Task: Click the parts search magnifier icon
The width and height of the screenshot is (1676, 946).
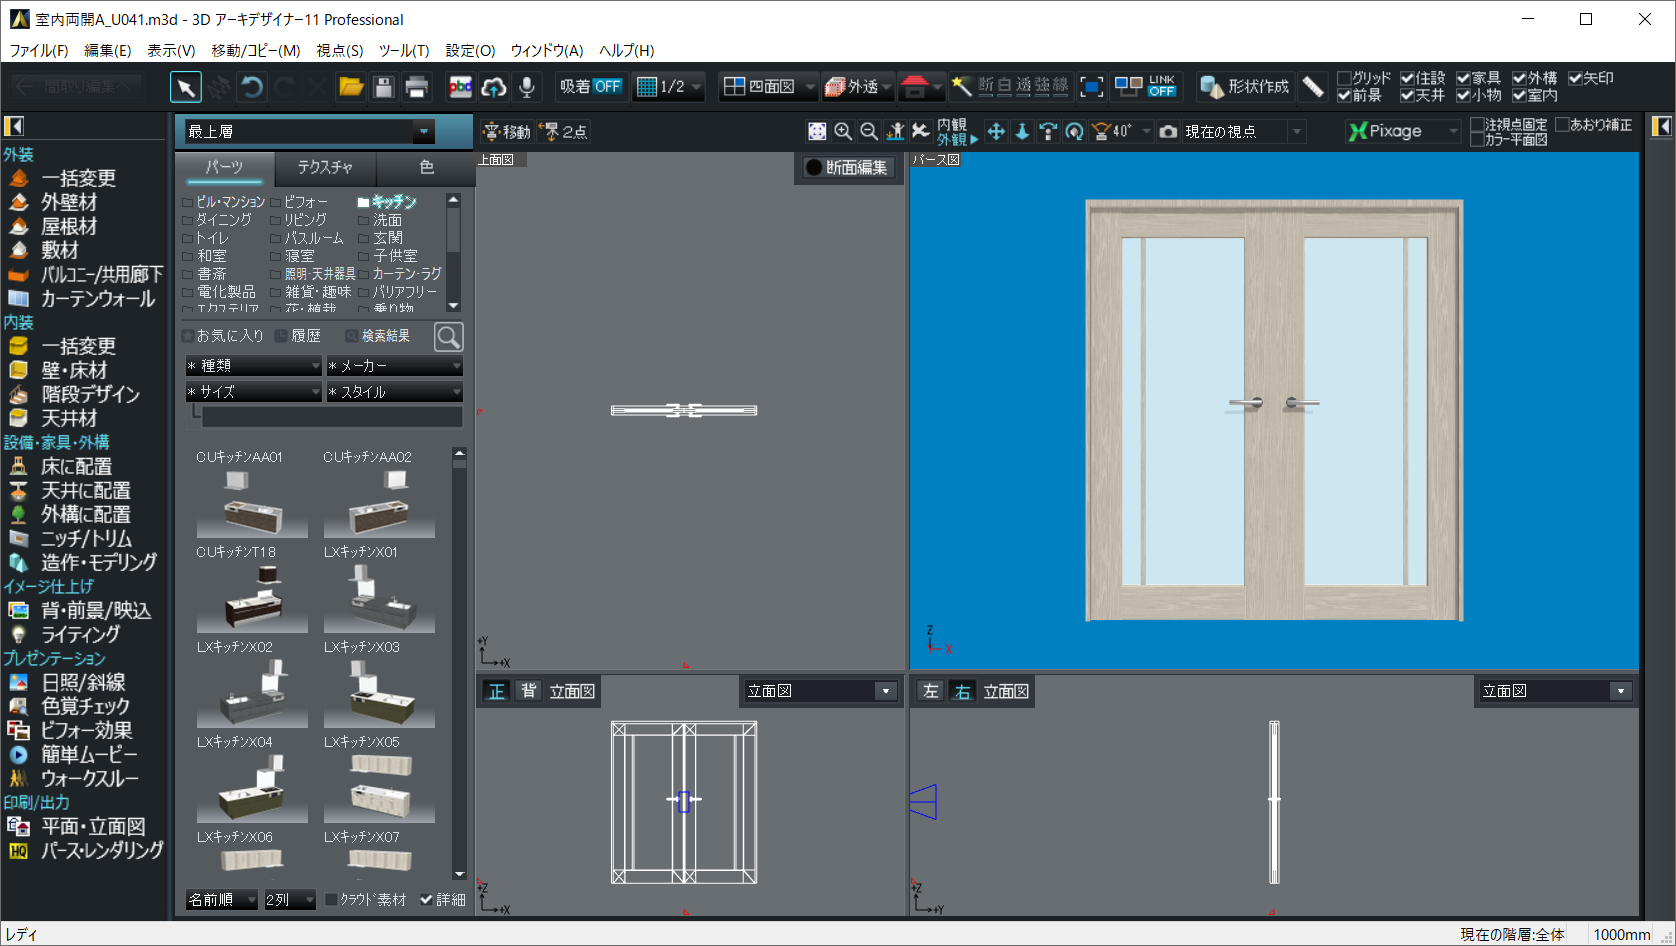Action: coord(448,337)
